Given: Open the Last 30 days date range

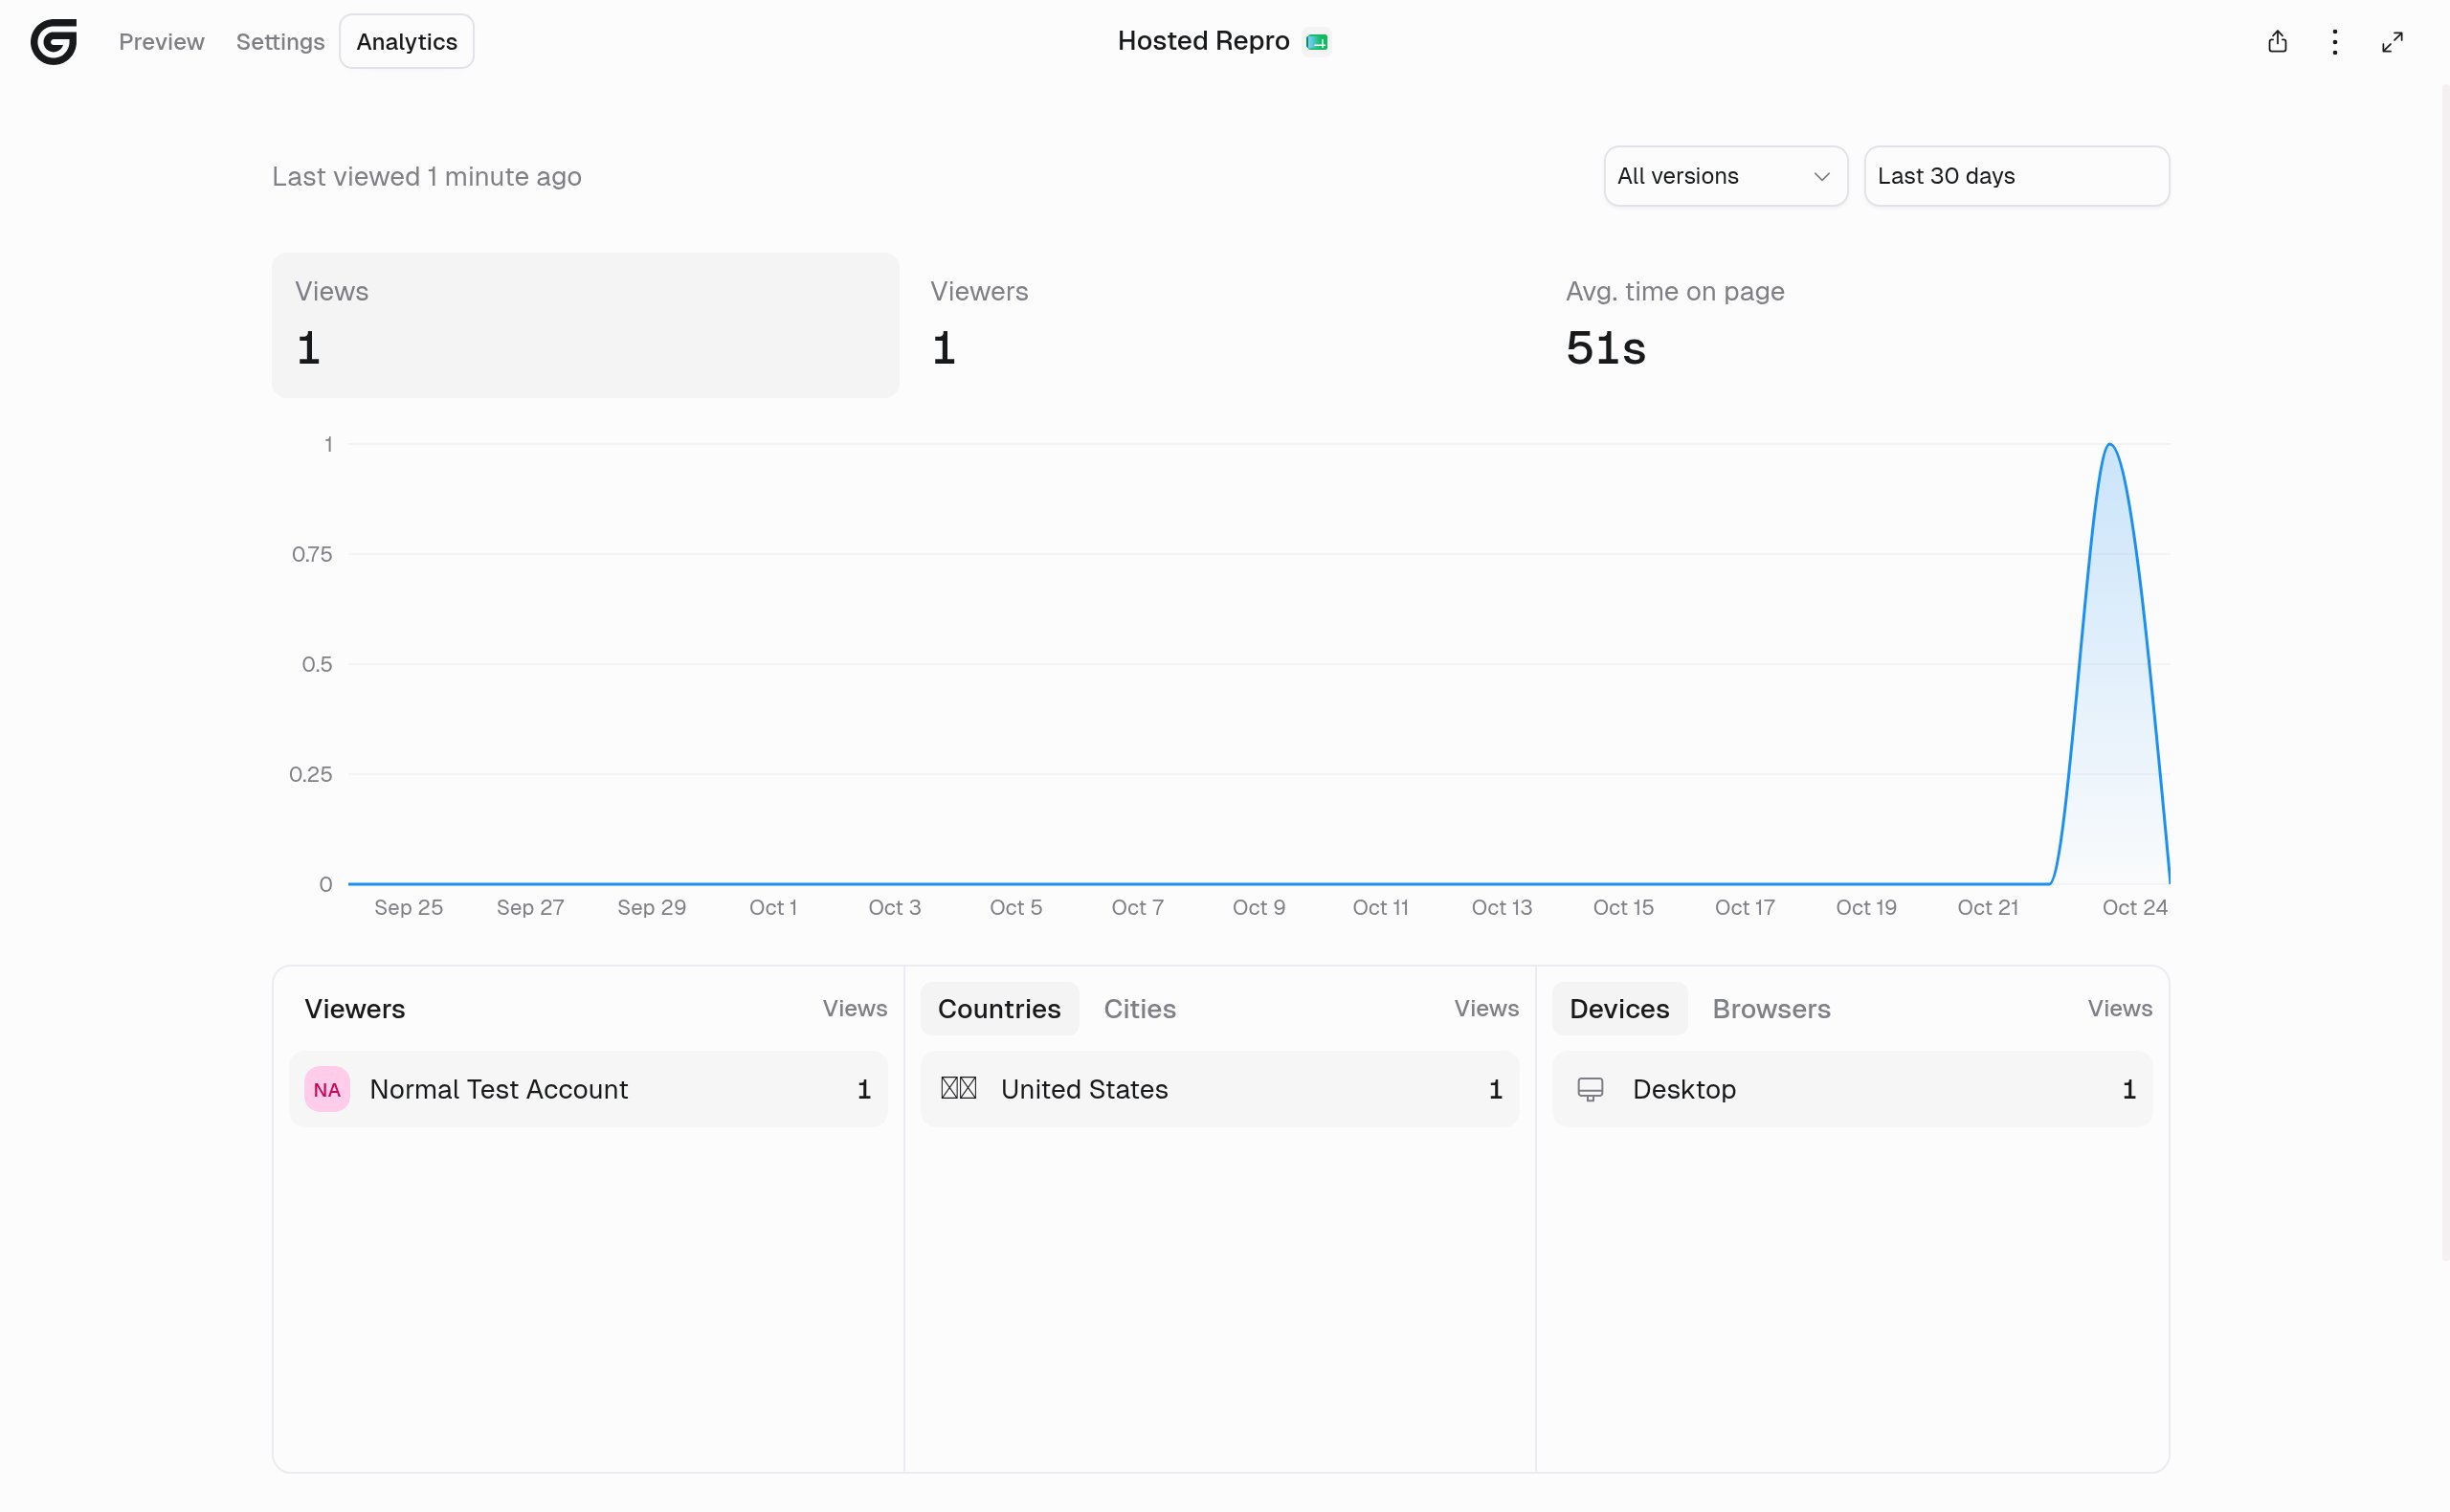Looking at the screenshot, I should click(2016, 176).
